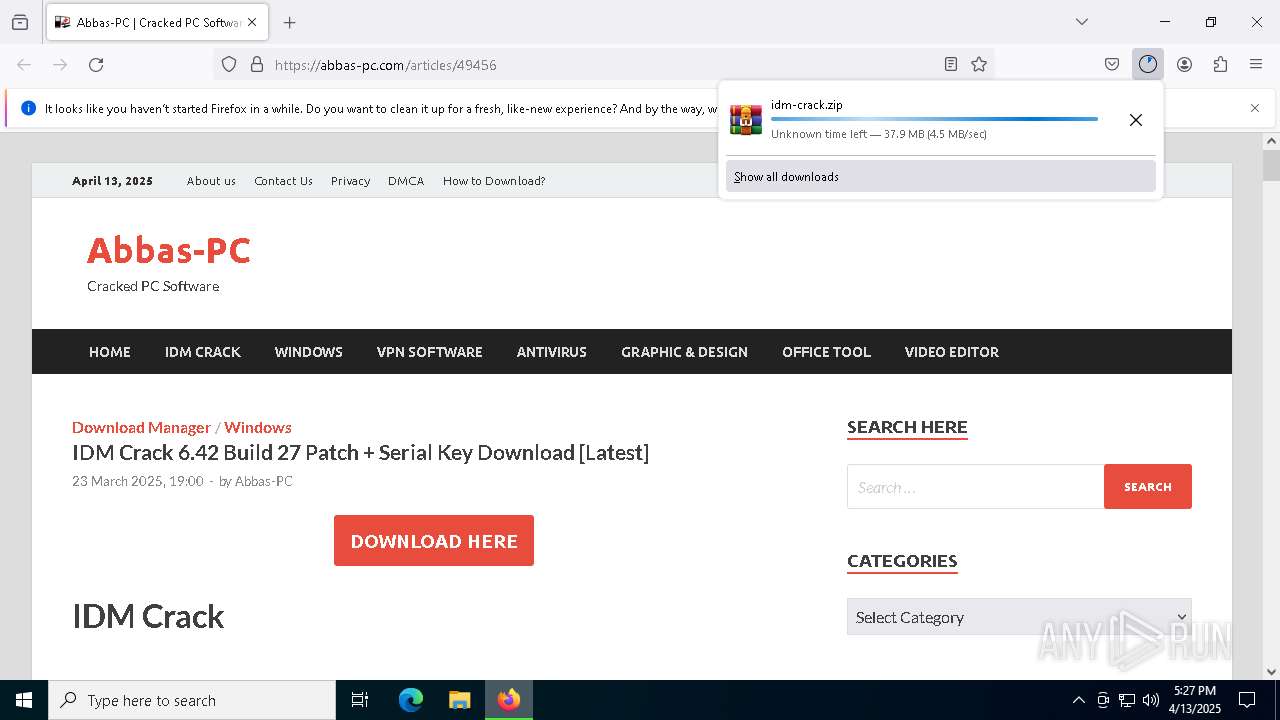
Task: Toggle the downloads panel button
Action: [x=1148, y=64]
